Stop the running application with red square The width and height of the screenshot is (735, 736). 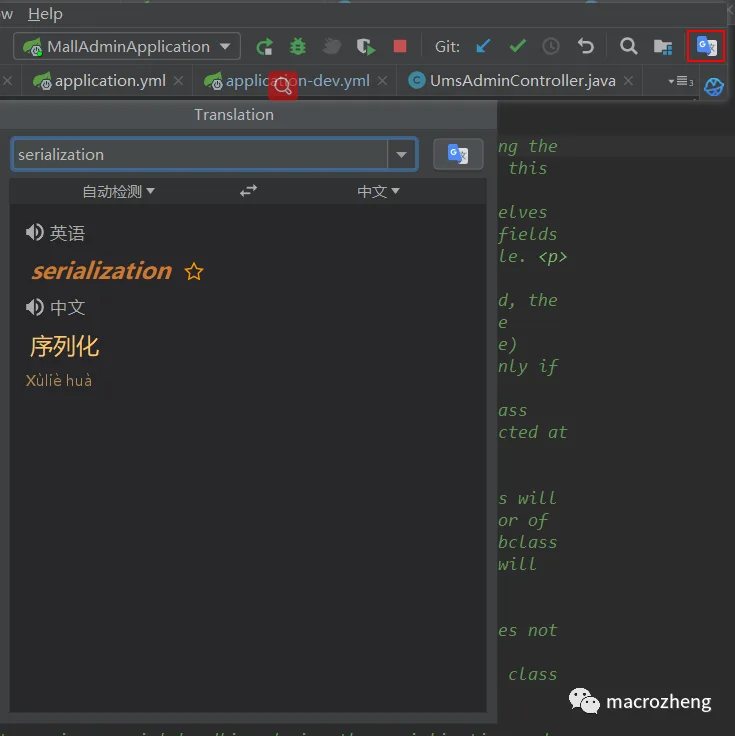point(400,46)
